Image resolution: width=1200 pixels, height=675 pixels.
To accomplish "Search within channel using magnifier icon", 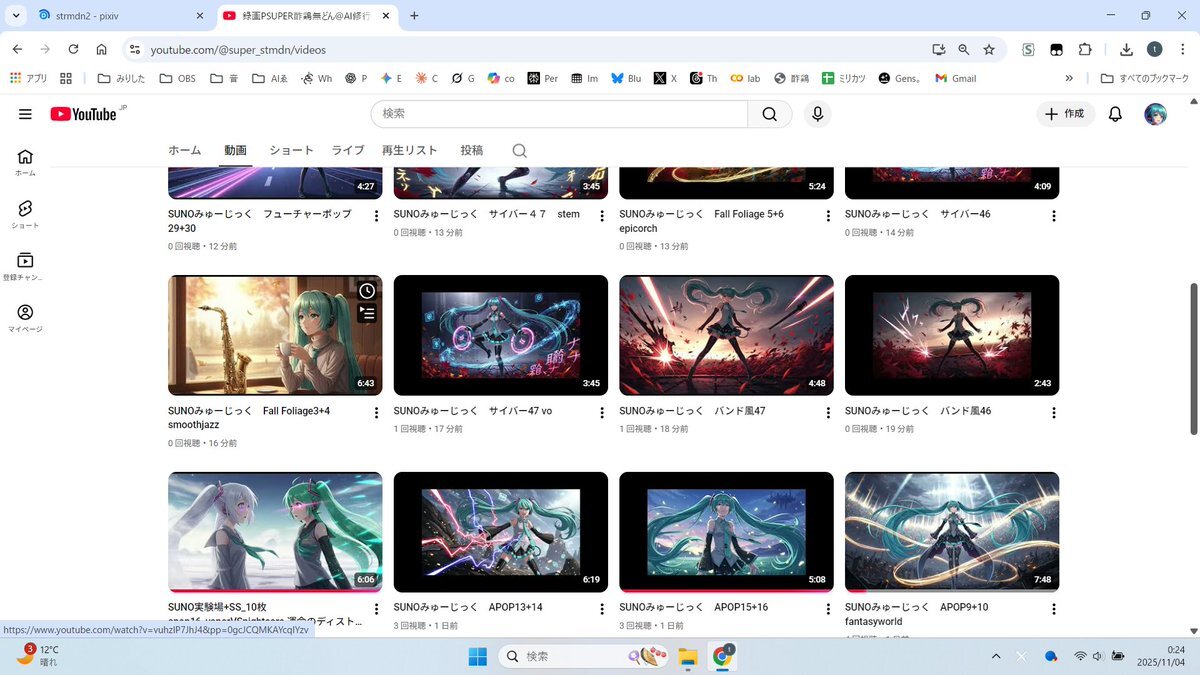I will click(519, 151).
